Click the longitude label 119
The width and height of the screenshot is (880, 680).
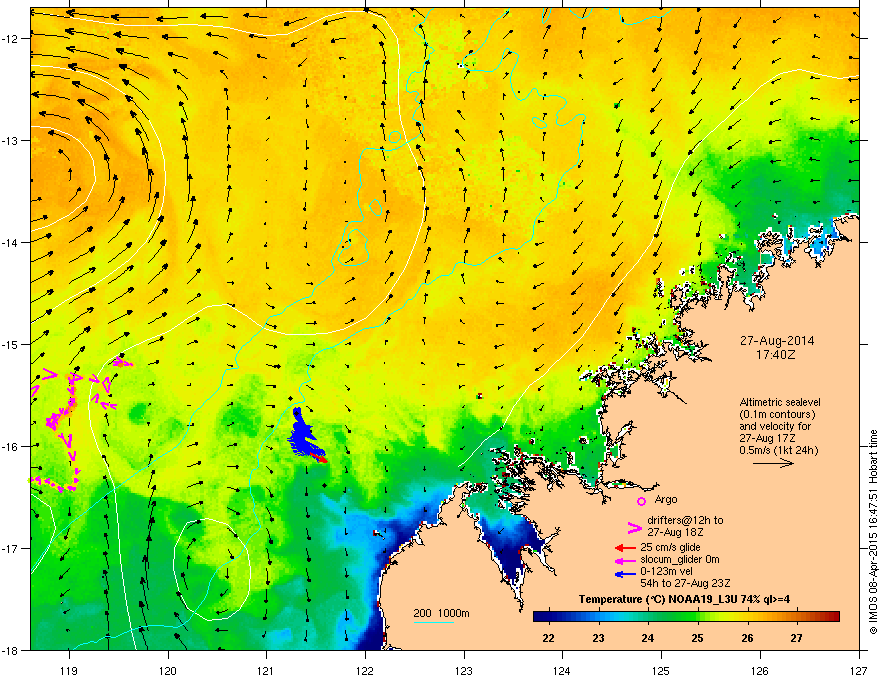coord(69,670)
